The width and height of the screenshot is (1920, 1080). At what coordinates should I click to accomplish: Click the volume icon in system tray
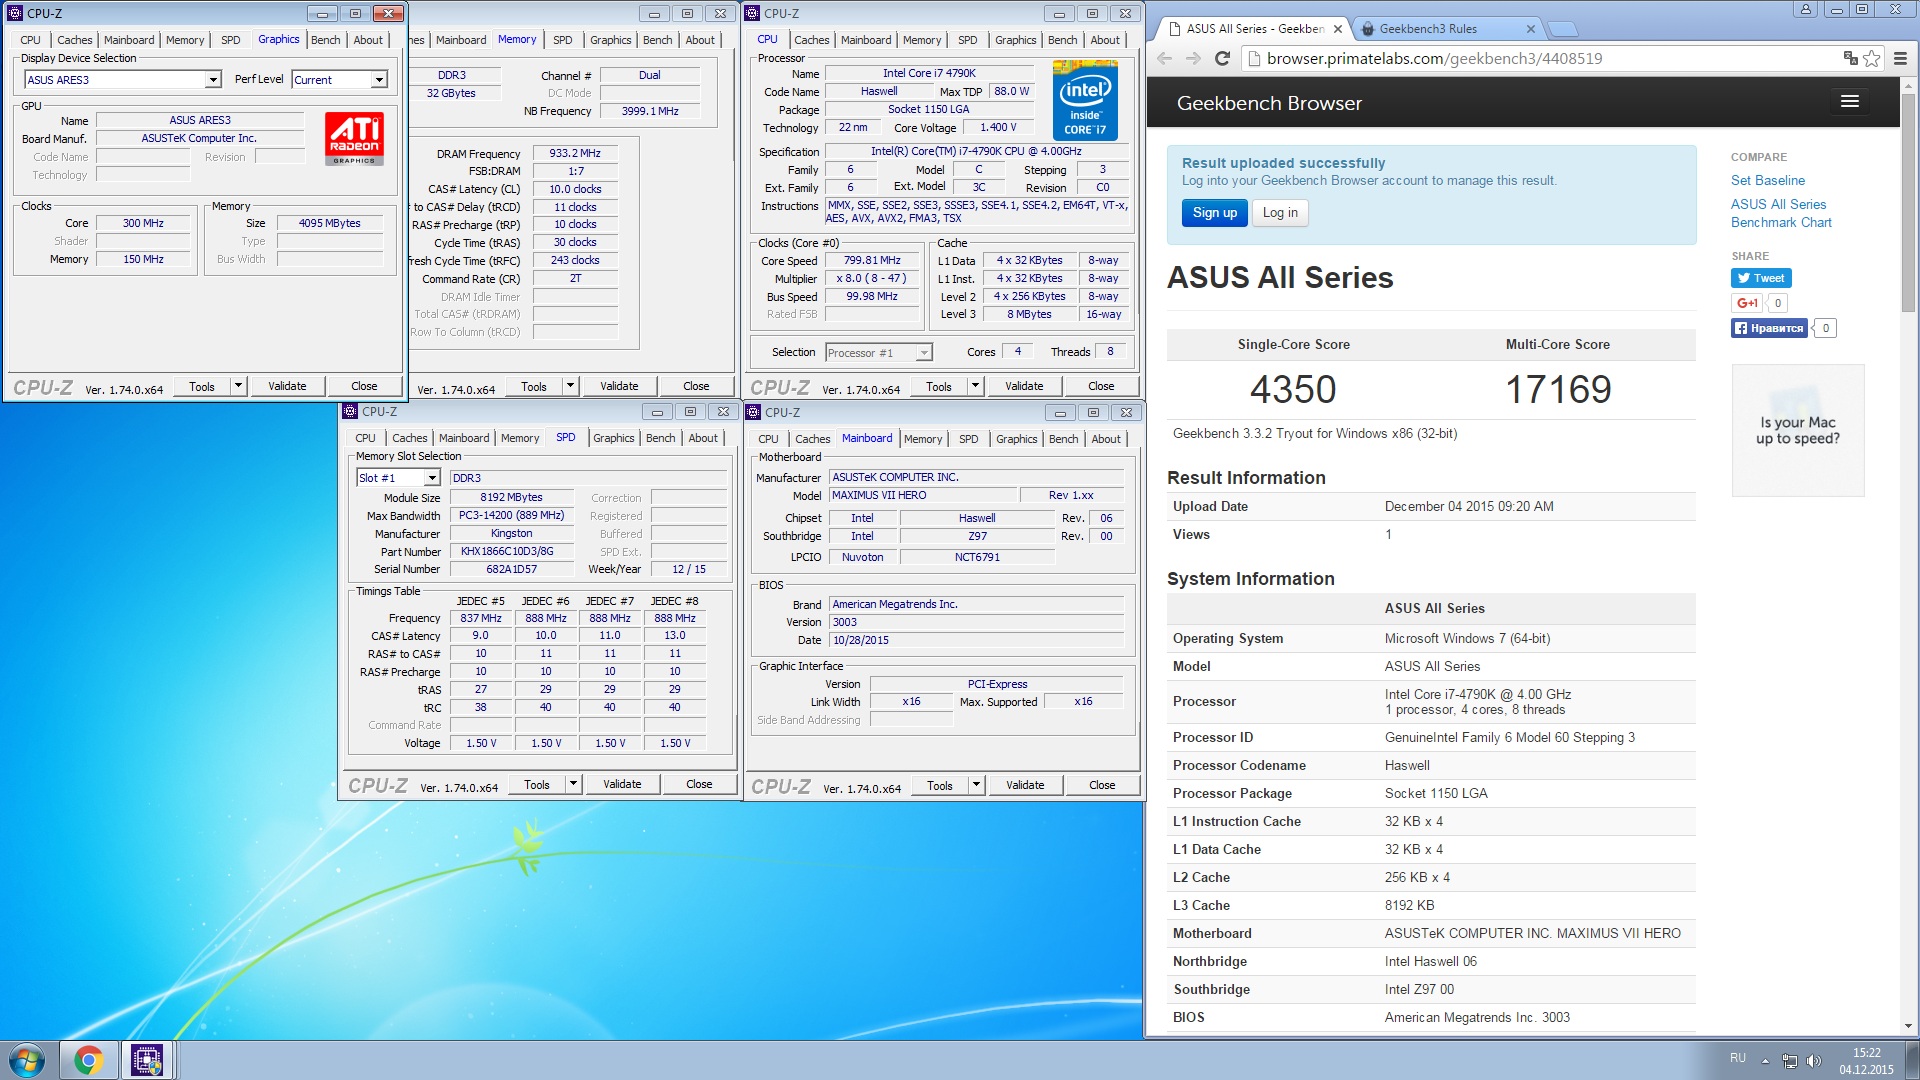coord(1814,1060)
